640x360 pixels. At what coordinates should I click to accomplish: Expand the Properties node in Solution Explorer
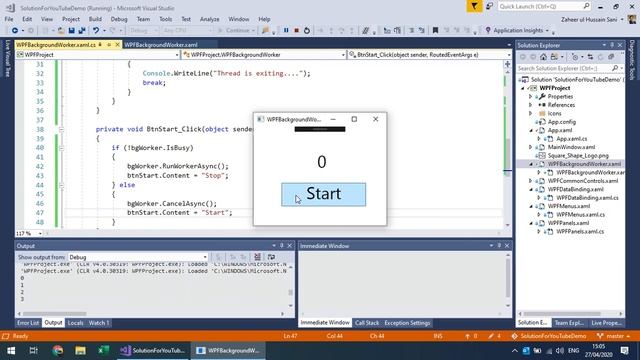531,96
